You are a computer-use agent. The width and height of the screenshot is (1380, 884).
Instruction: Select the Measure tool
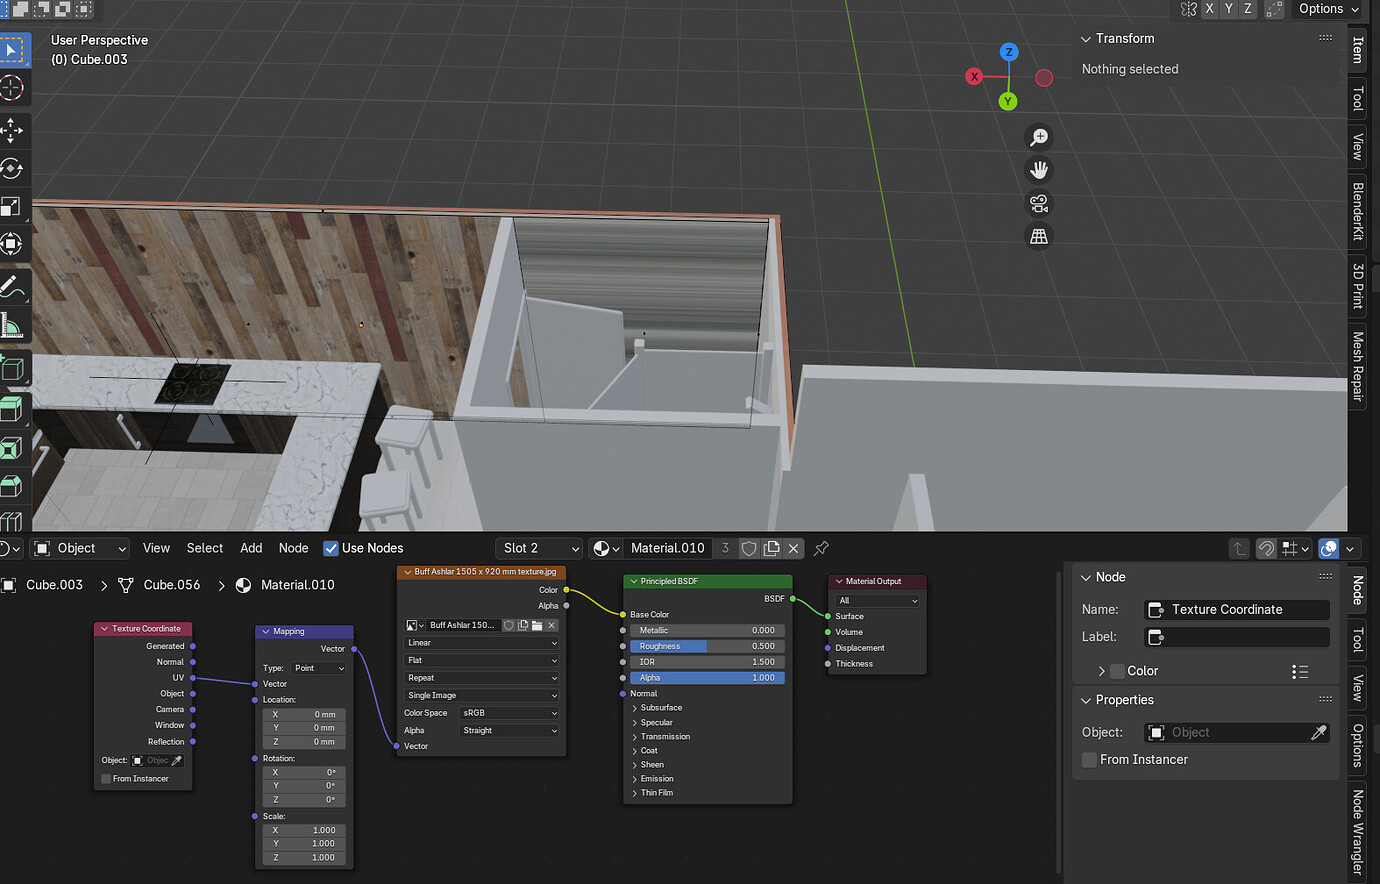click(x=12, y=325)
